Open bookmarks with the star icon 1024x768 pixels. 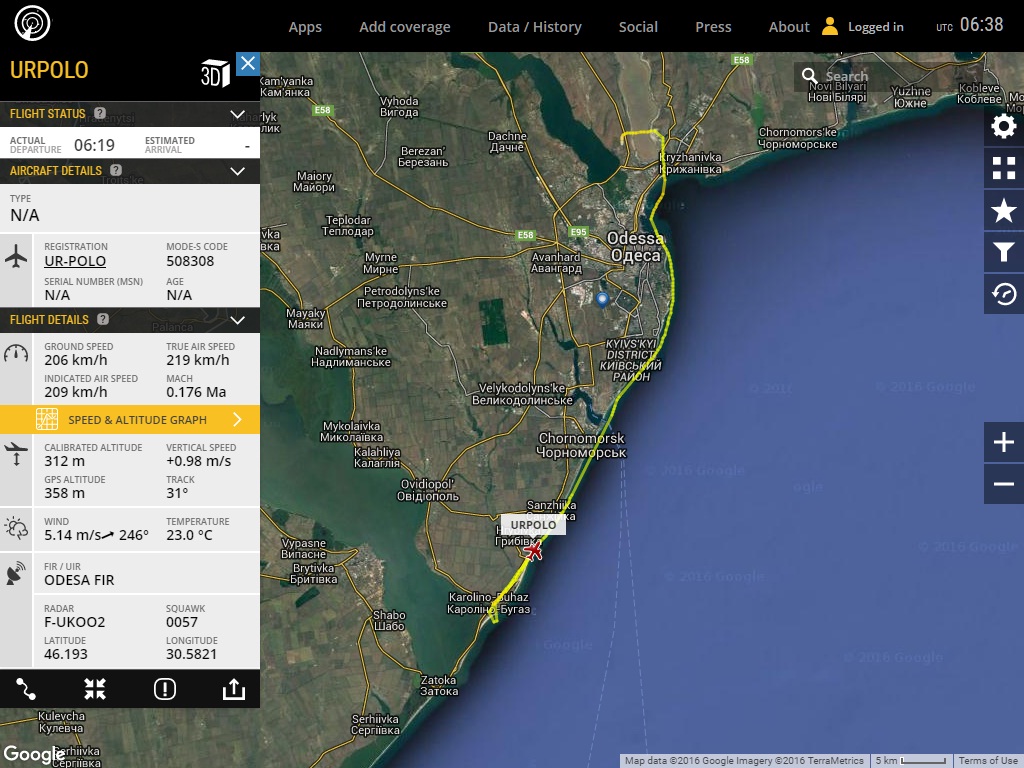(x=1003, y=210)
